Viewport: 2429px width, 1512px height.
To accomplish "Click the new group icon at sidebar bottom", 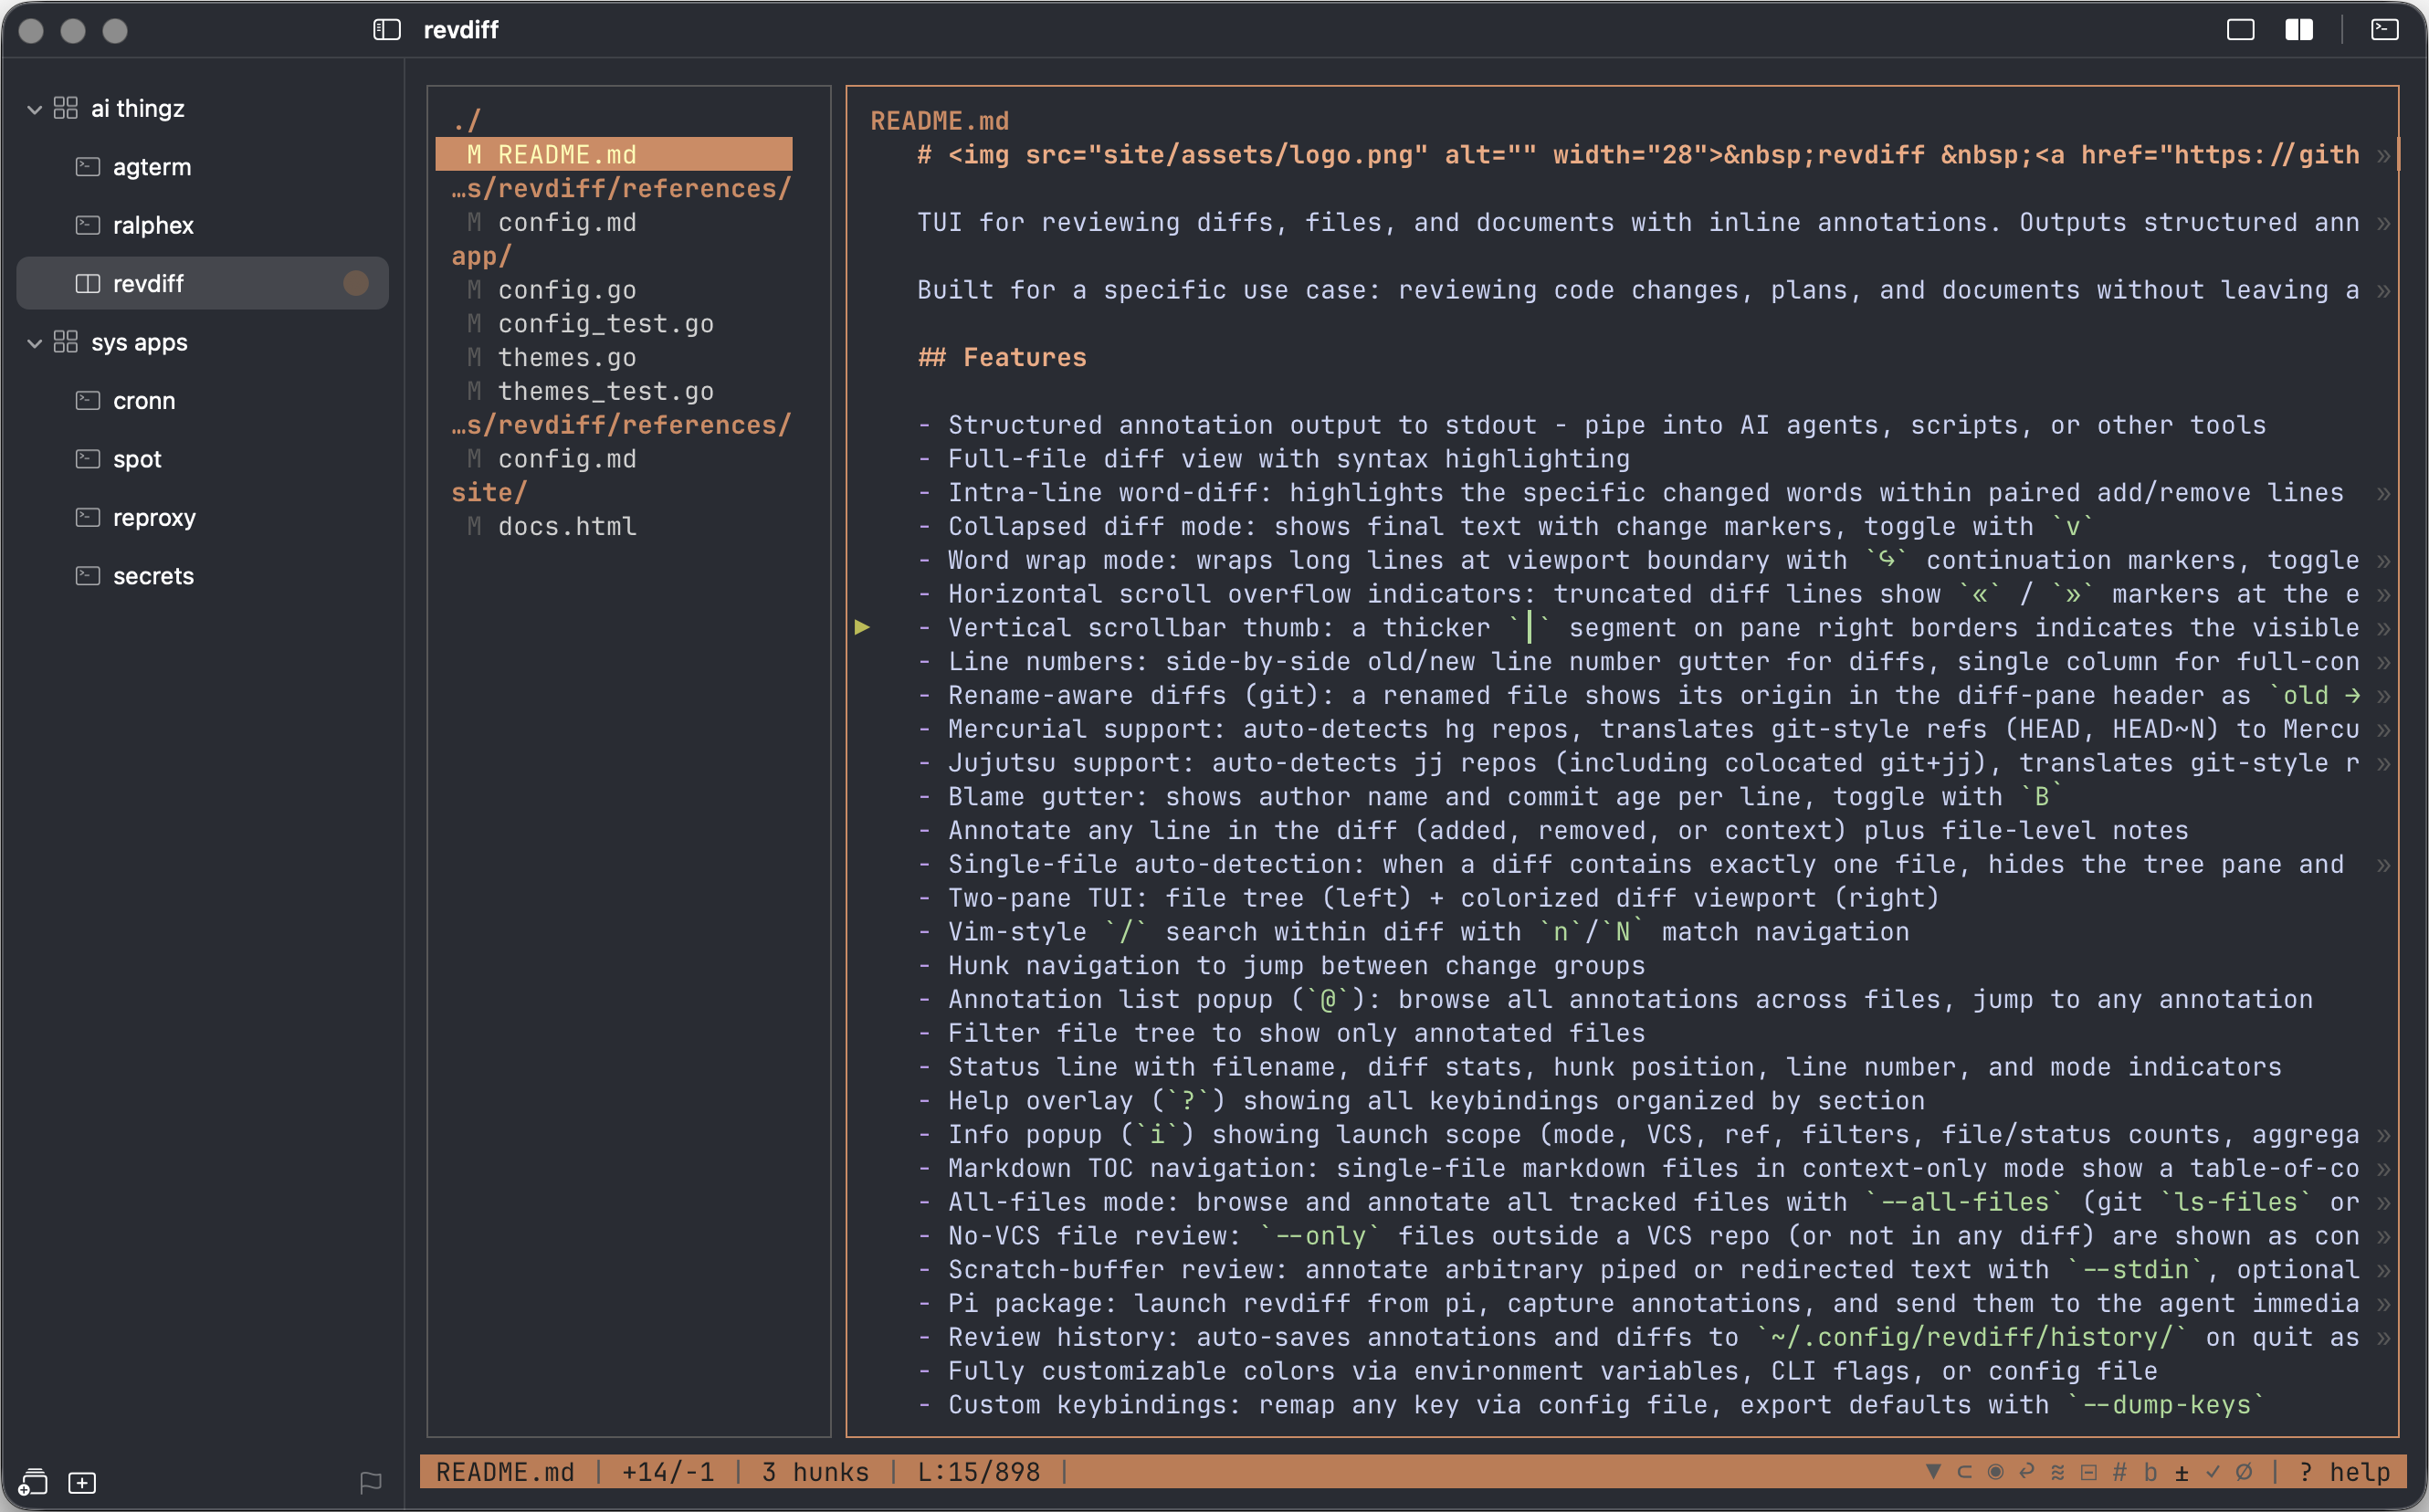I will click(33, 1482).
